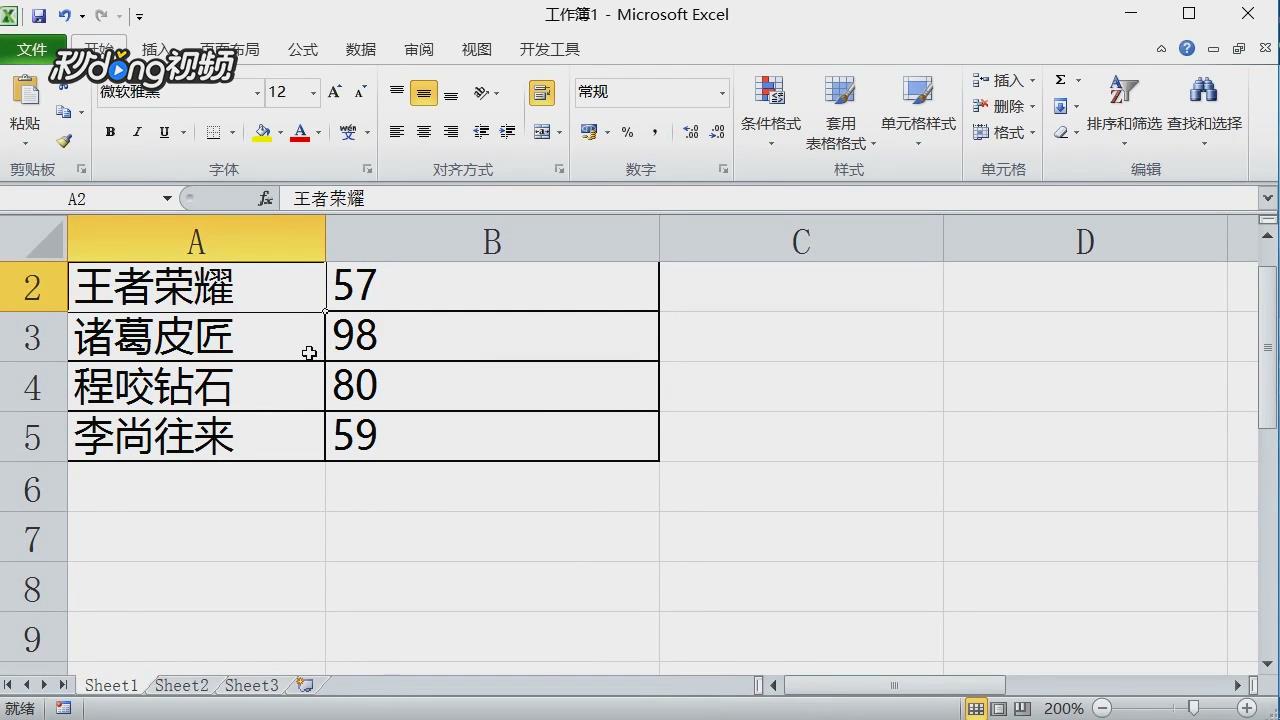Open Format as Table (套用表格格式)
This screenshot has height=720, width=1280.
point(841,112)
